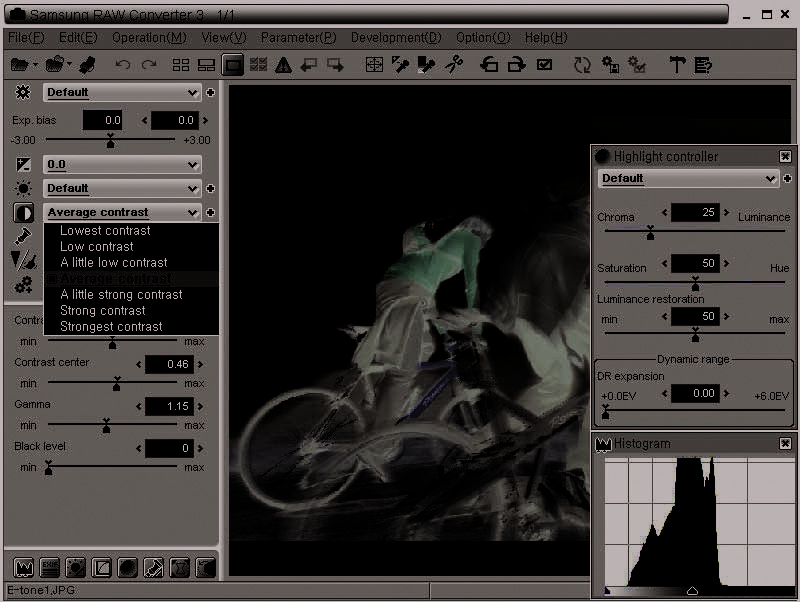Open the tone curve panel icon
Viewport: 800px width, 602px height.
pos(102,567)
